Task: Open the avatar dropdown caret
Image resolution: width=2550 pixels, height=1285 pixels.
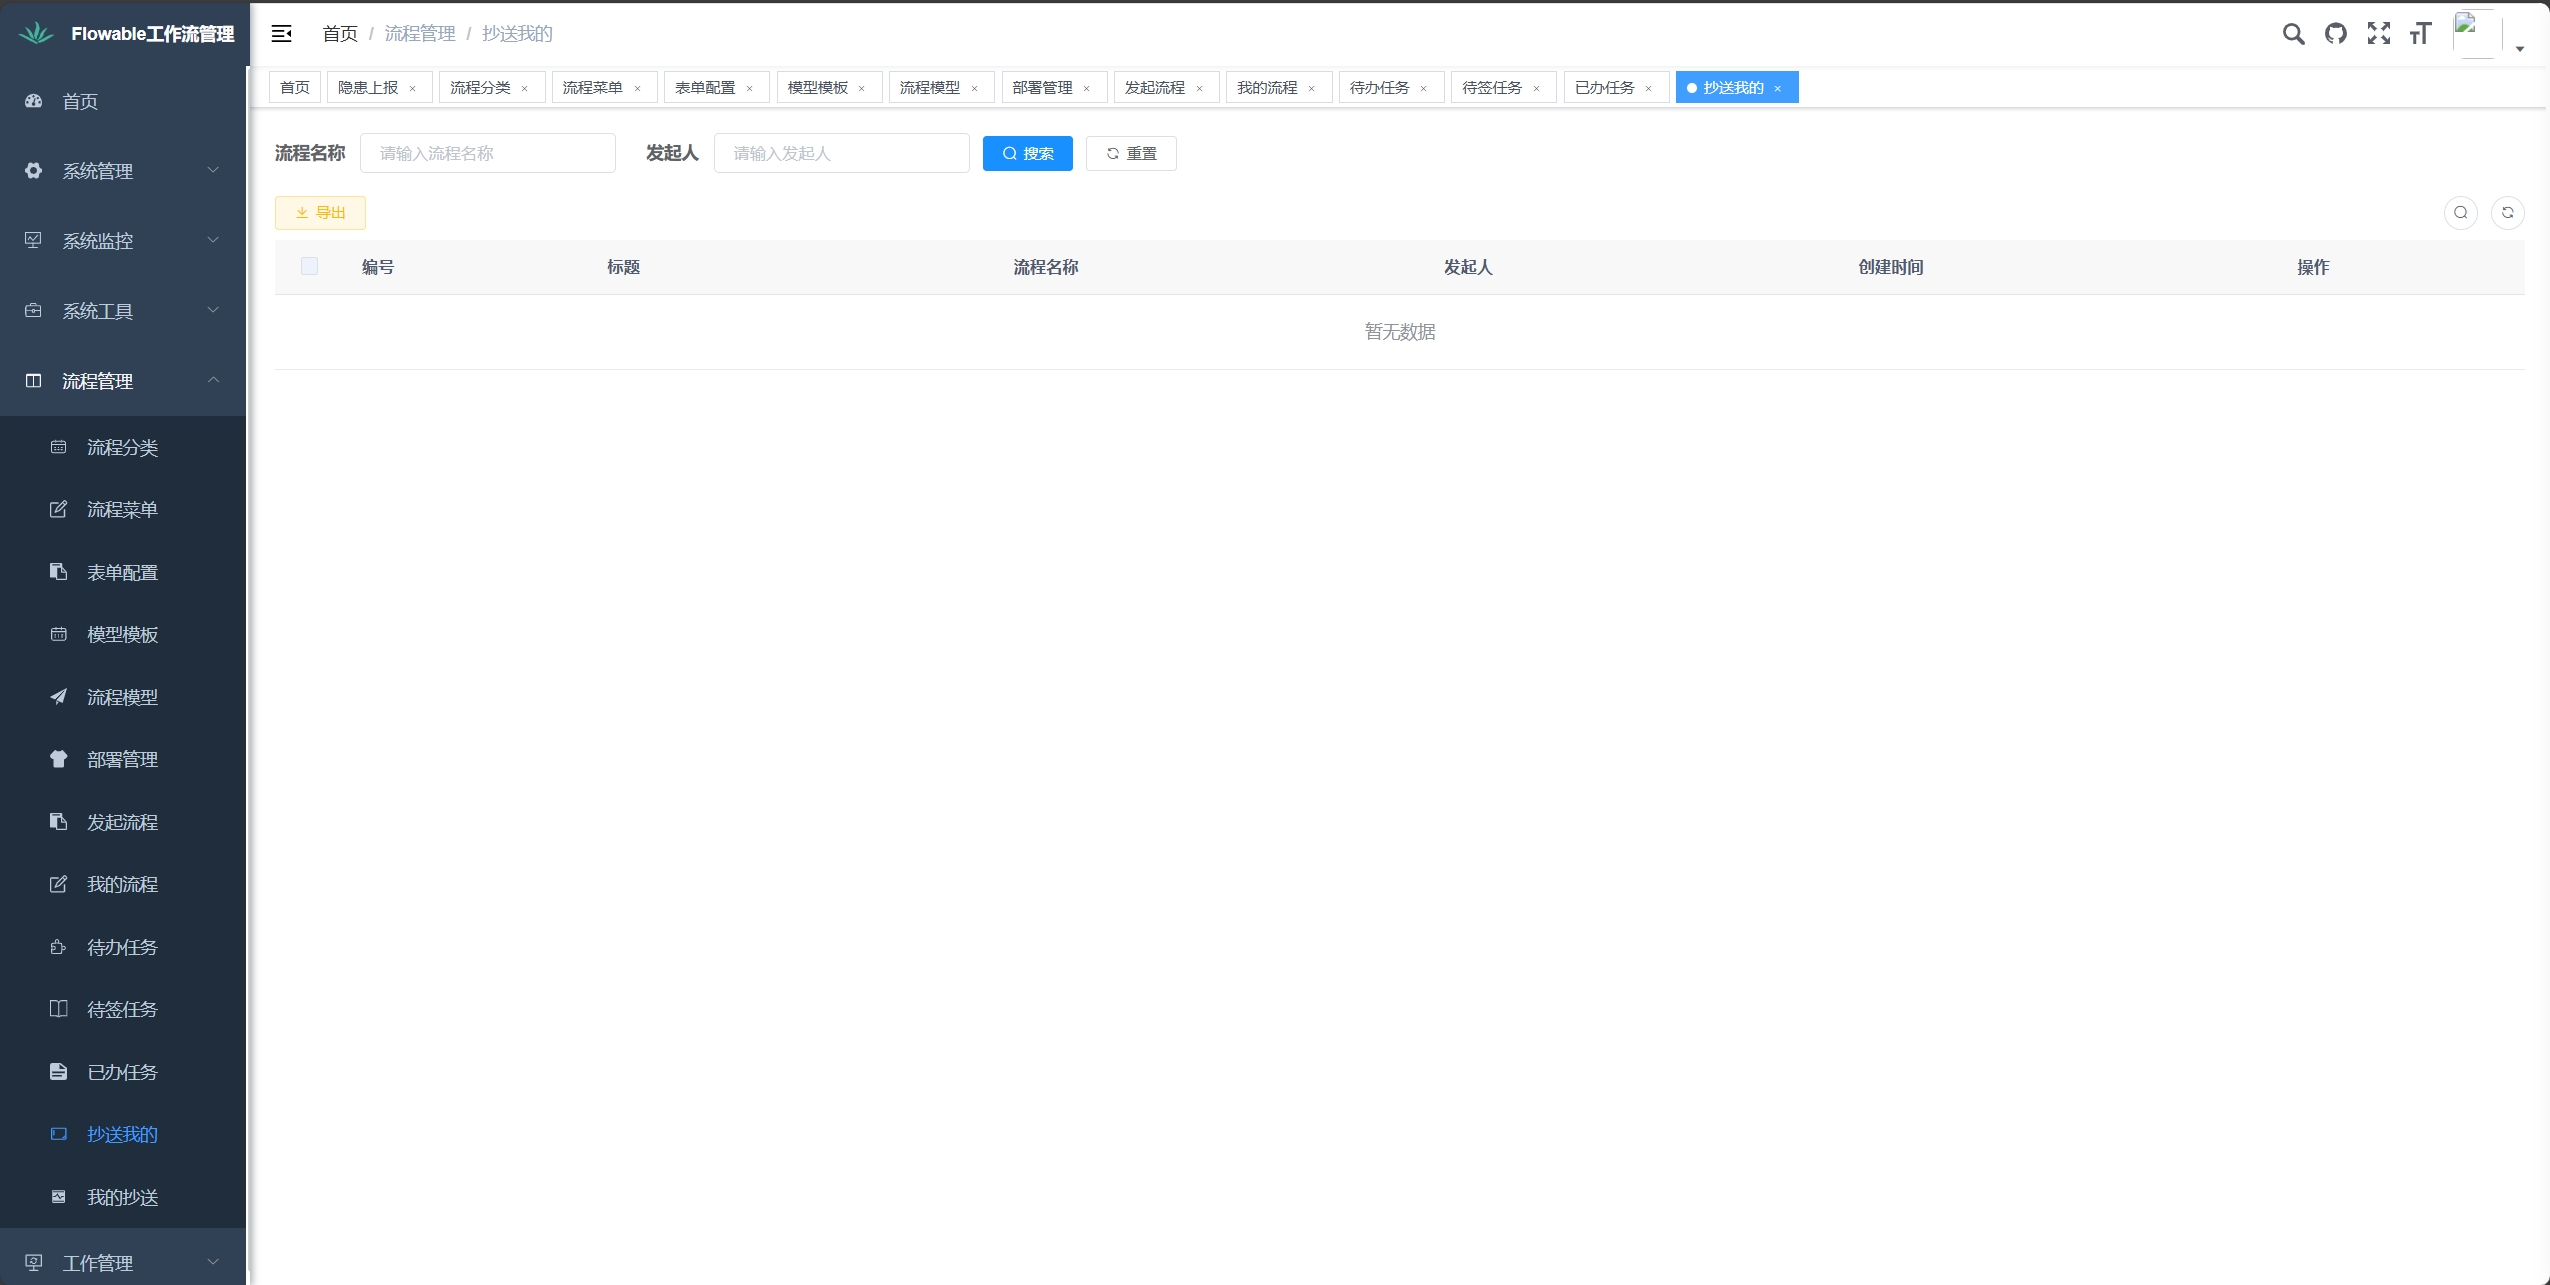Action: [2520, 49]
